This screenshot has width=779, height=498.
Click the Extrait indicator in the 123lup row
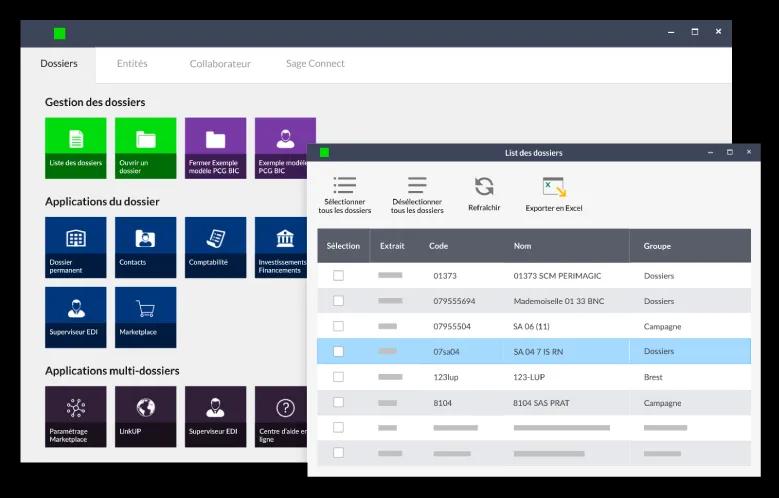[x=390, y=377]
